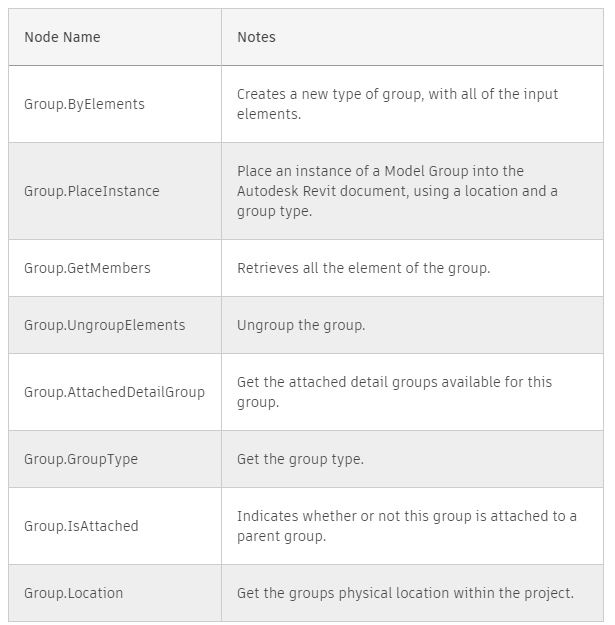Viewport: 615px width, 625px height.
Task: Select the Group.AttachedDetailGroup node name
Action: point(114,392)
